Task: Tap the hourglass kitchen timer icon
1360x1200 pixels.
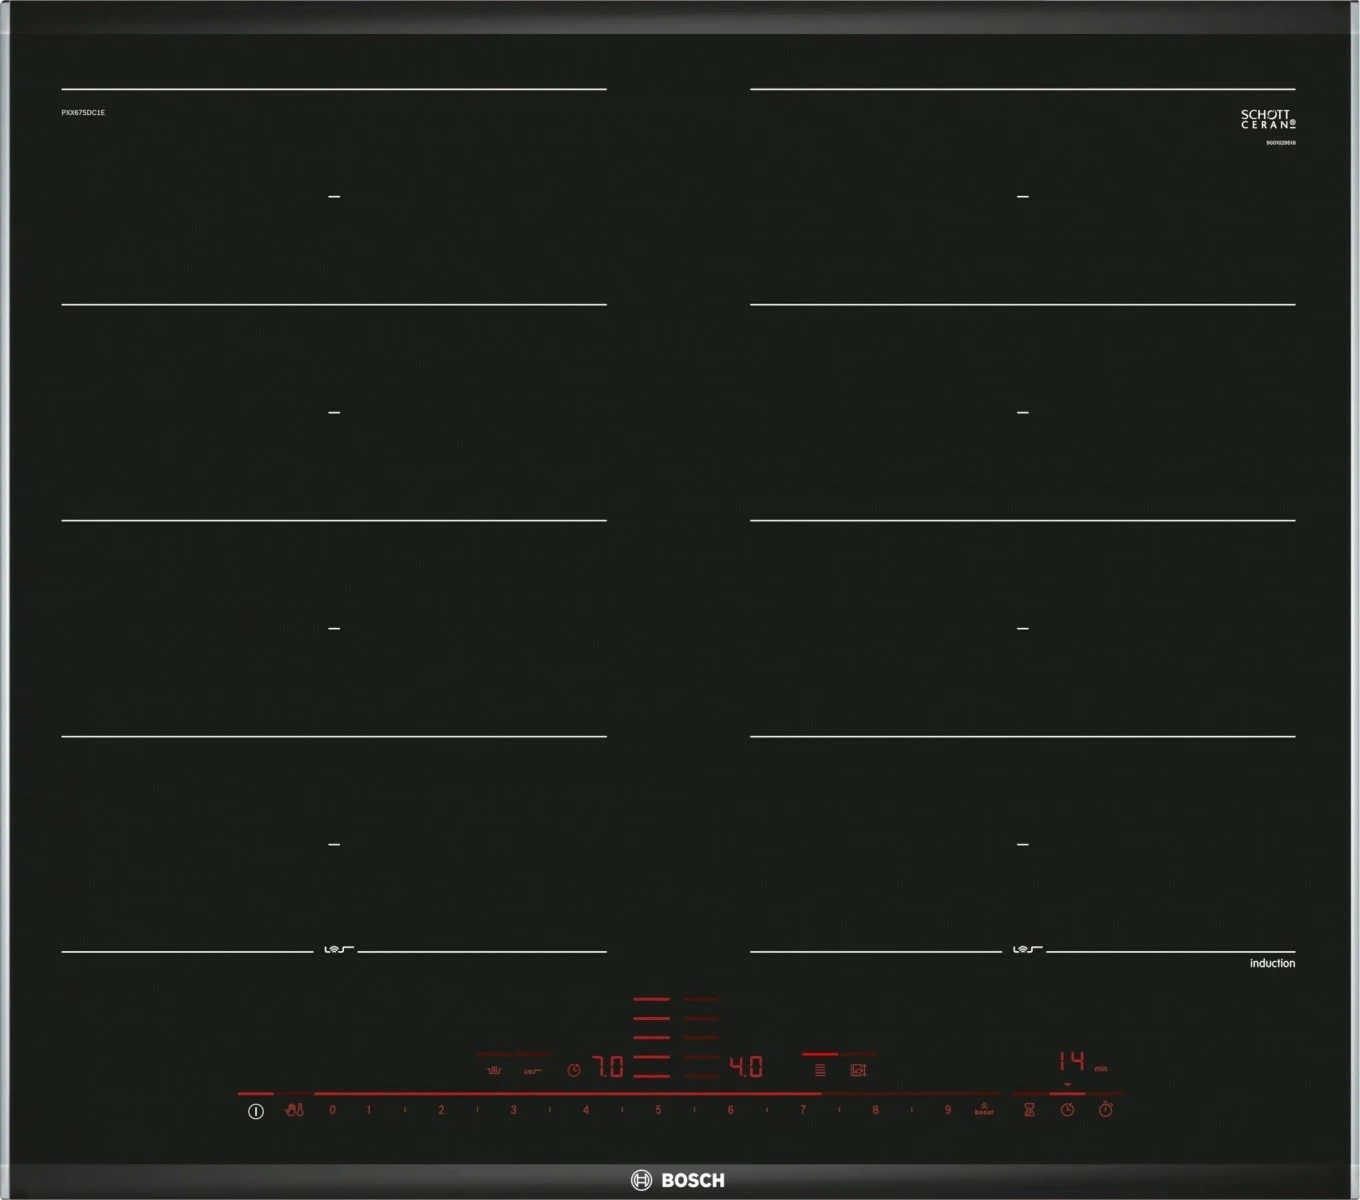Action: click(1029, 1110)
